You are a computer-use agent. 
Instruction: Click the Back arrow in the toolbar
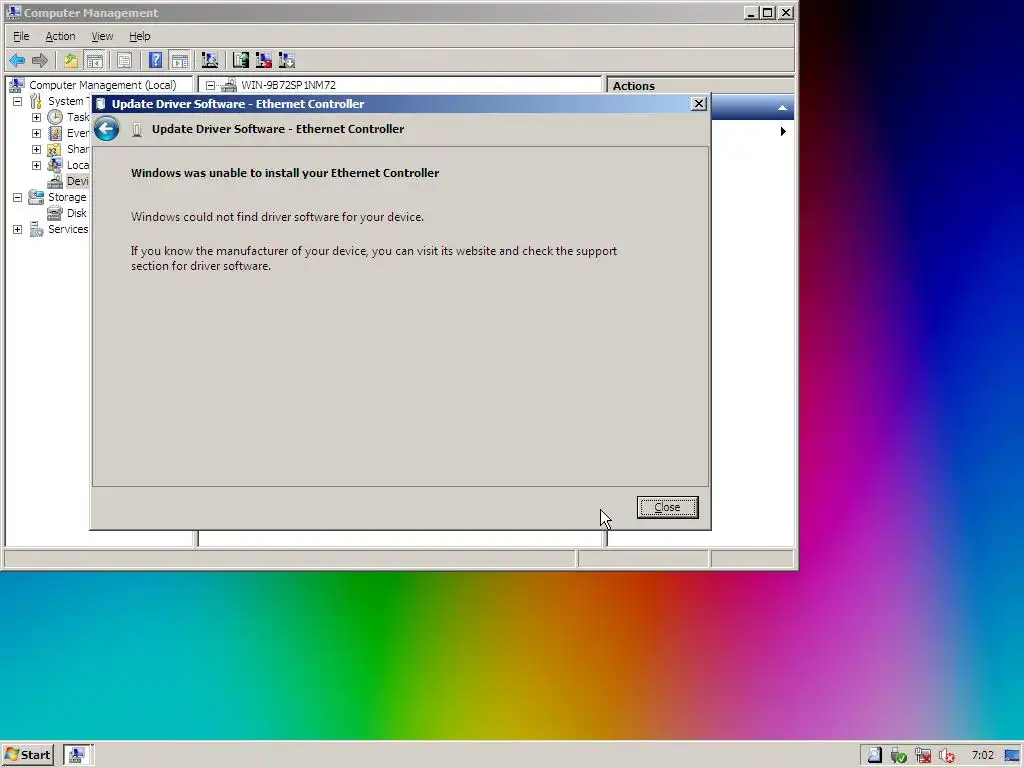(x=17, y=61)
